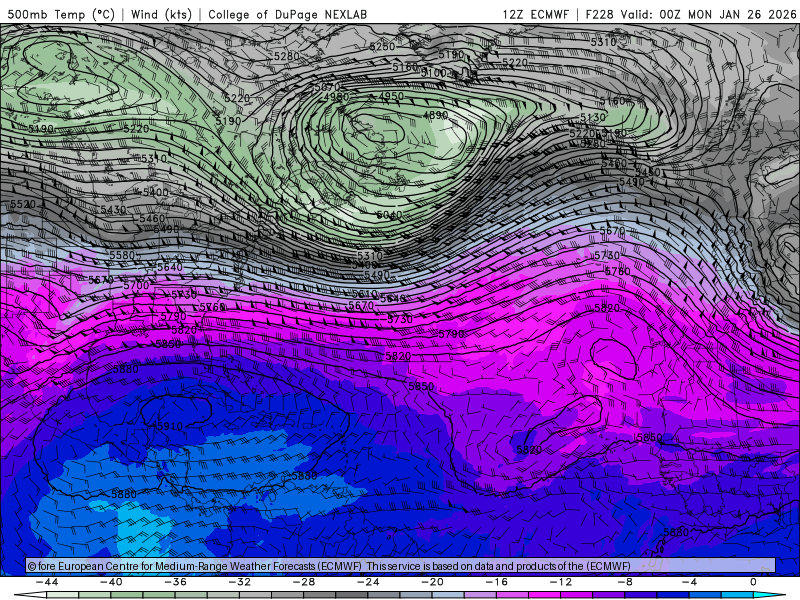800x600 pixels.
Task: Select the "College of DuPage NEXLAB" text
Action: (287, 14)
